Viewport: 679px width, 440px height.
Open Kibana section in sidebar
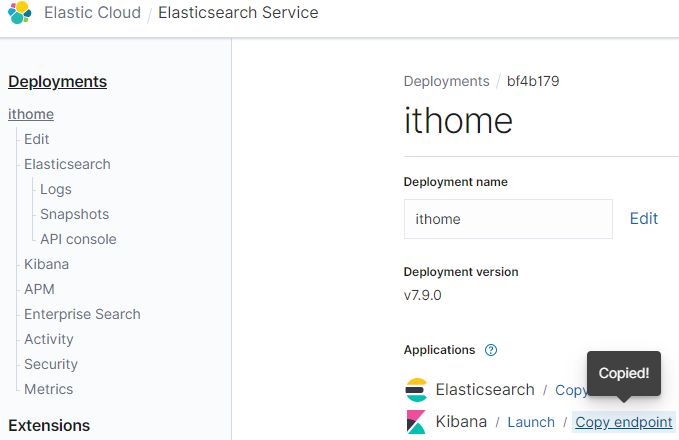click(x=46, y=264)
